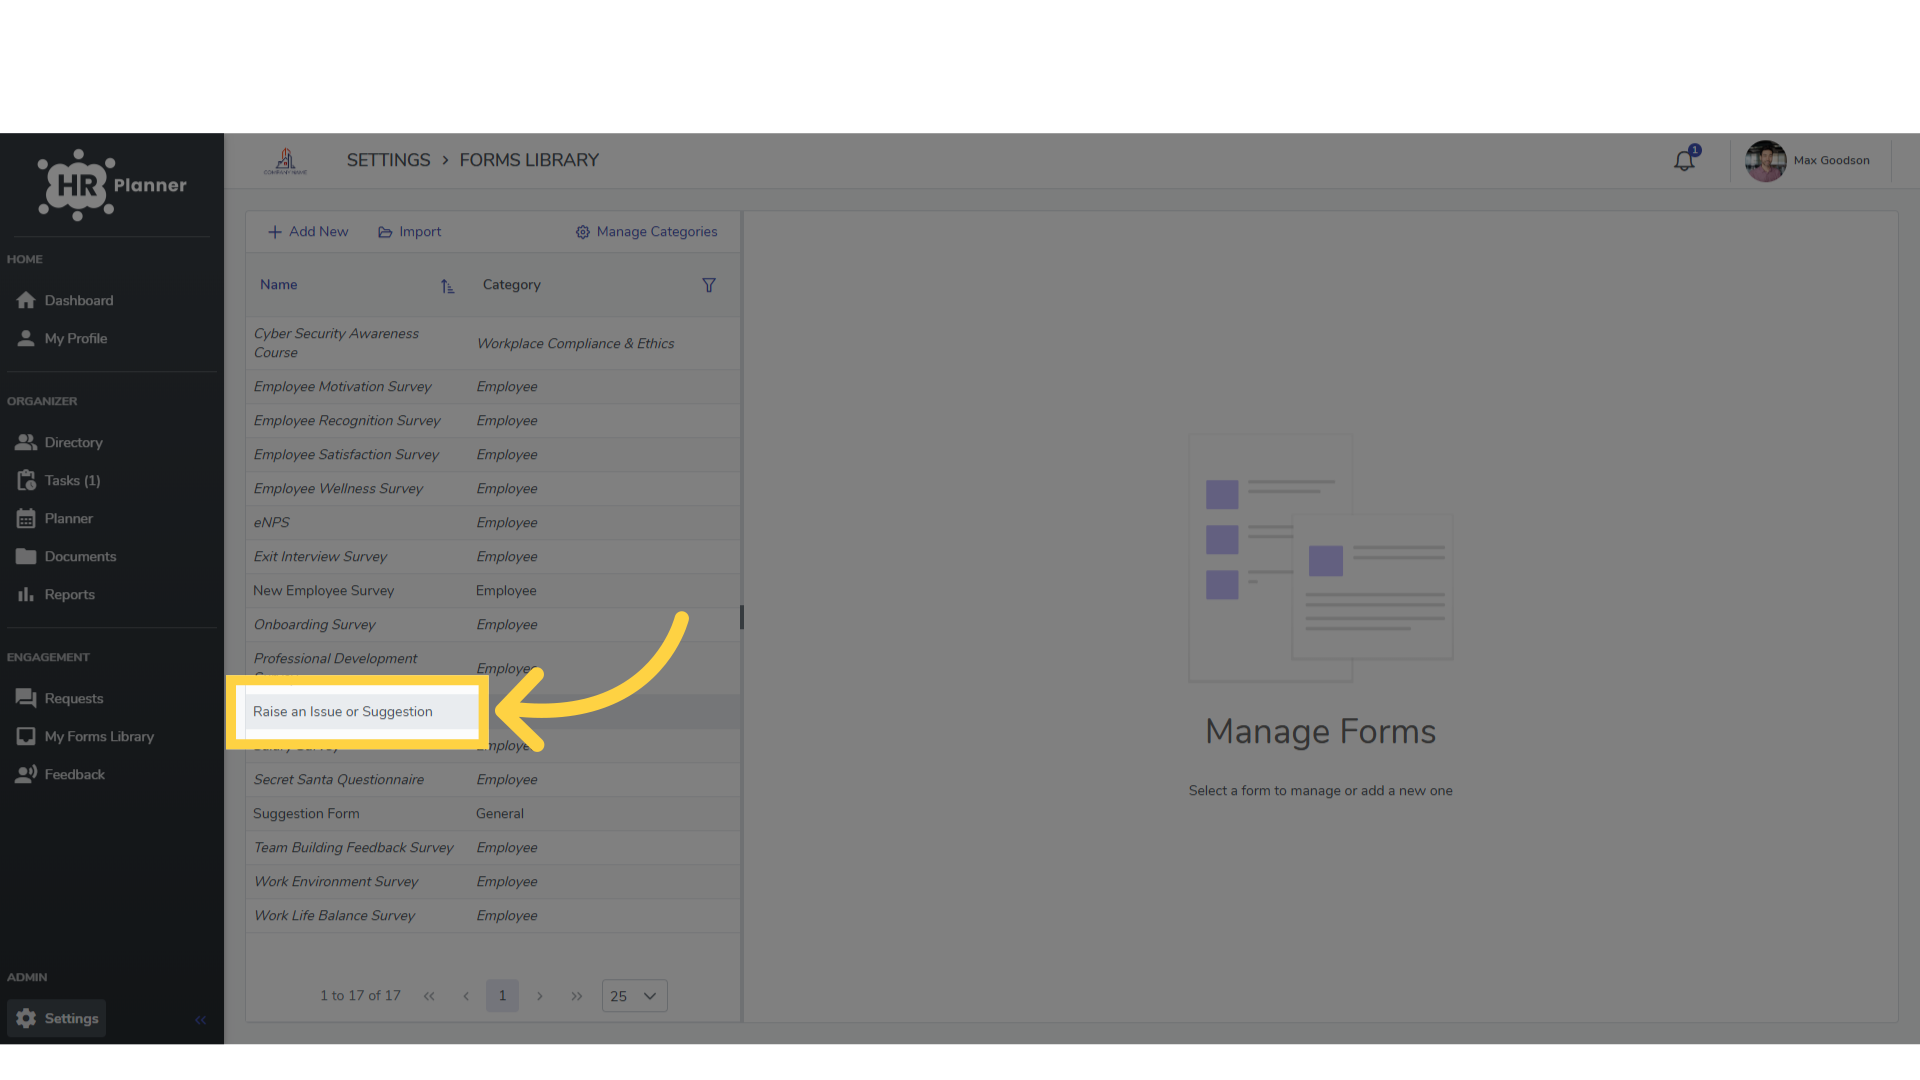The width and height of the screenshot is (1920, 1080).
Task: Sort forms by Name column arrow
Action: 447,286
